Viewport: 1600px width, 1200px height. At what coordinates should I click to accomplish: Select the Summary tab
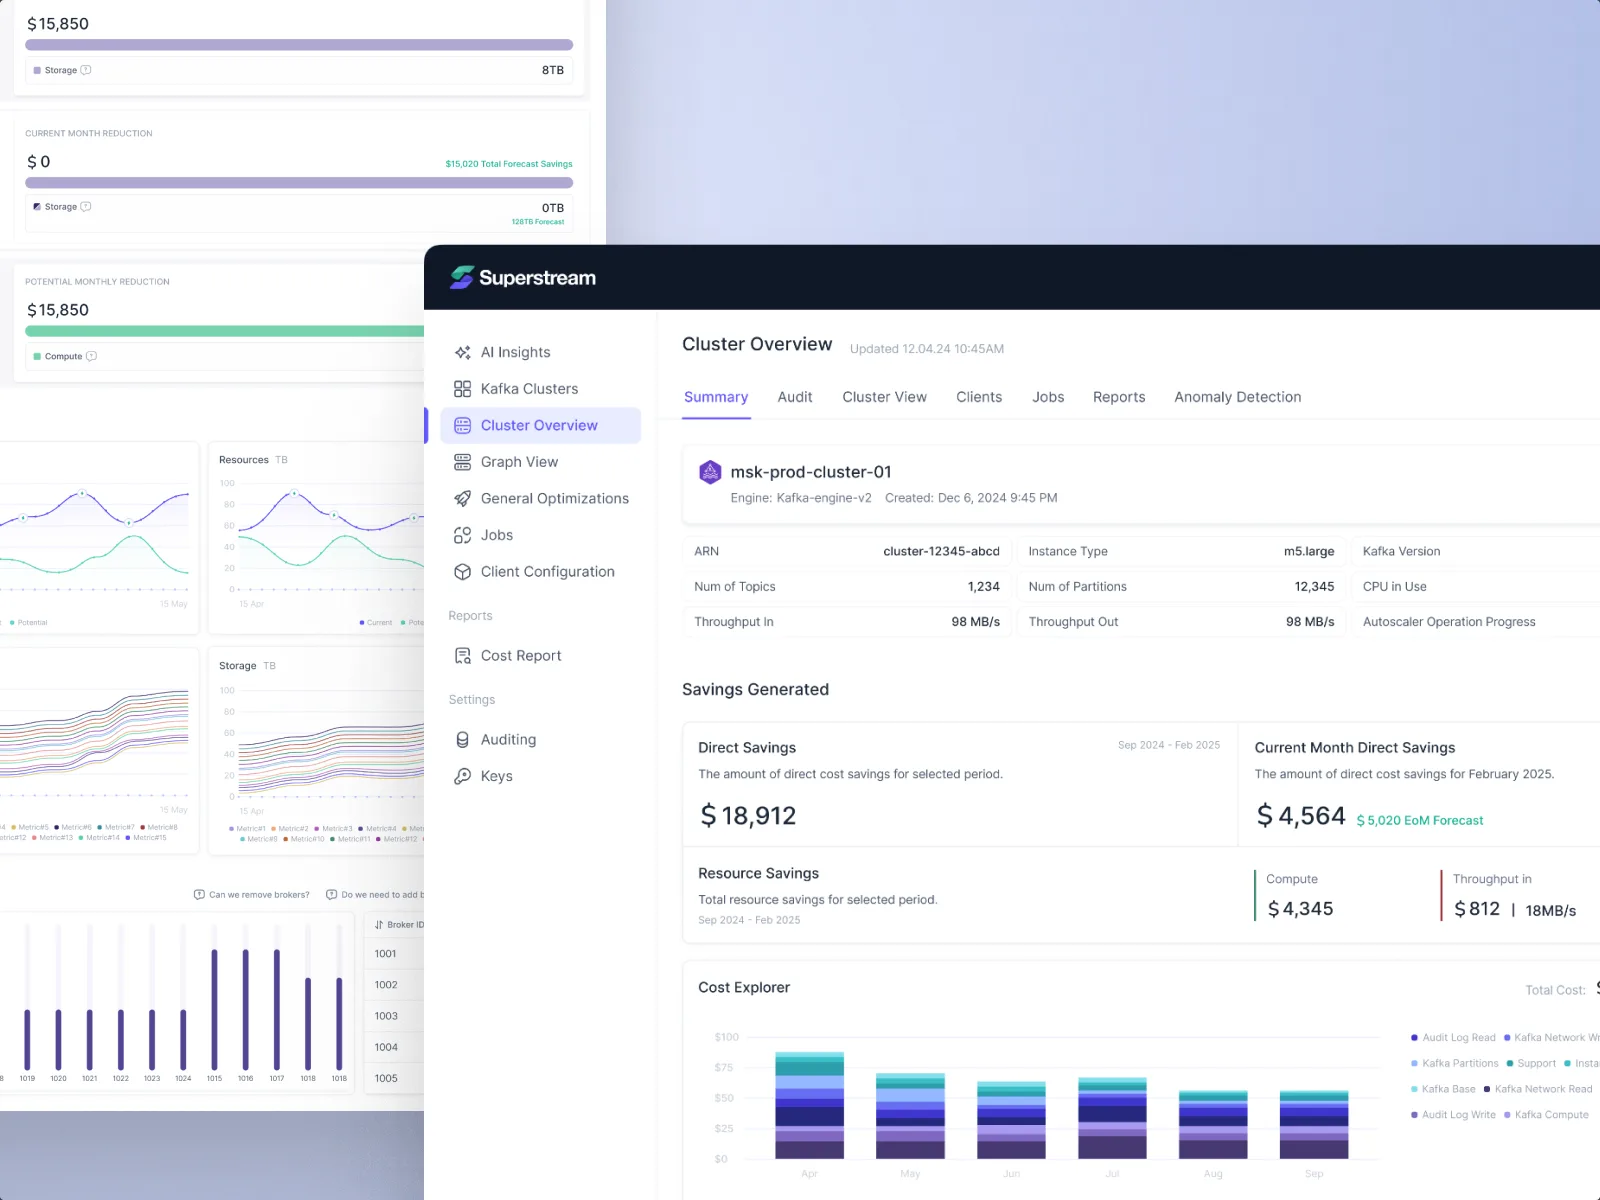click(716, 397)
